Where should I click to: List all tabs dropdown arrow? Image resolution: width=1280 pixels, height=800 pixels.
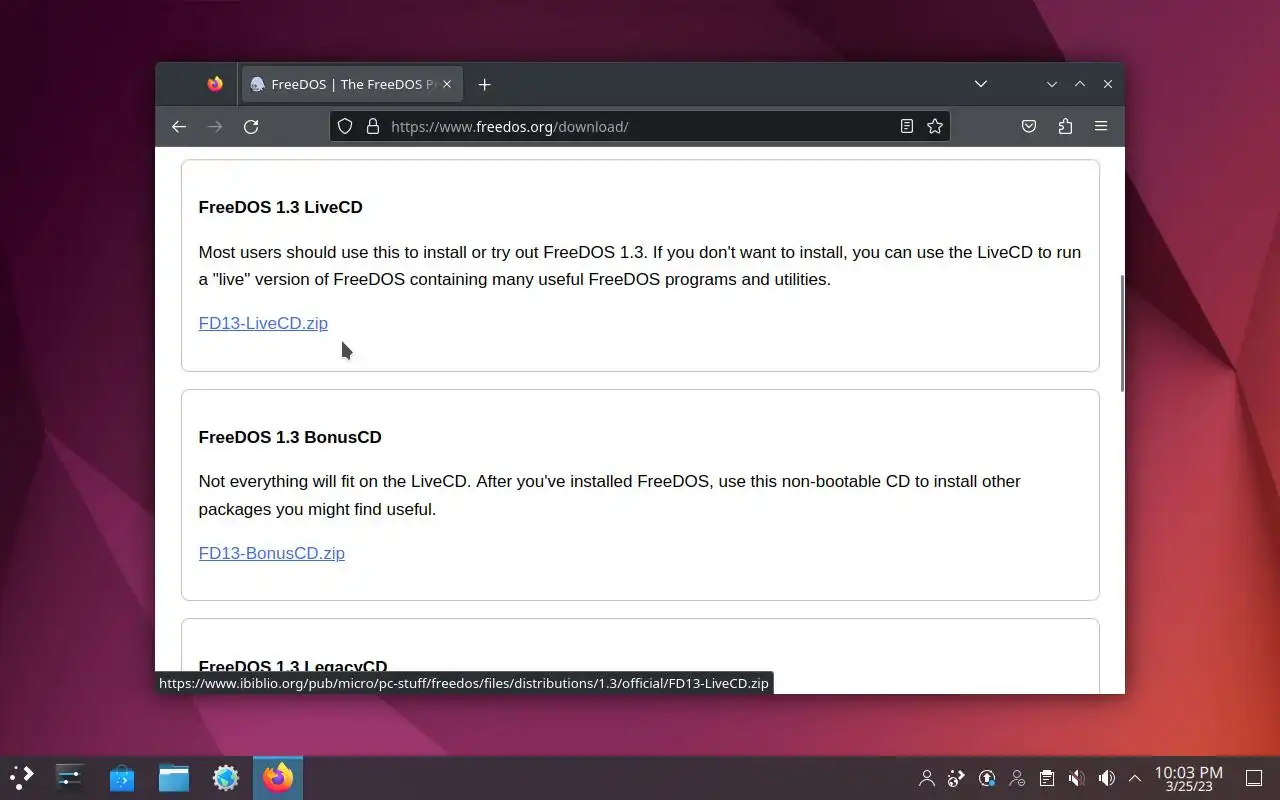tap(981, 84)
